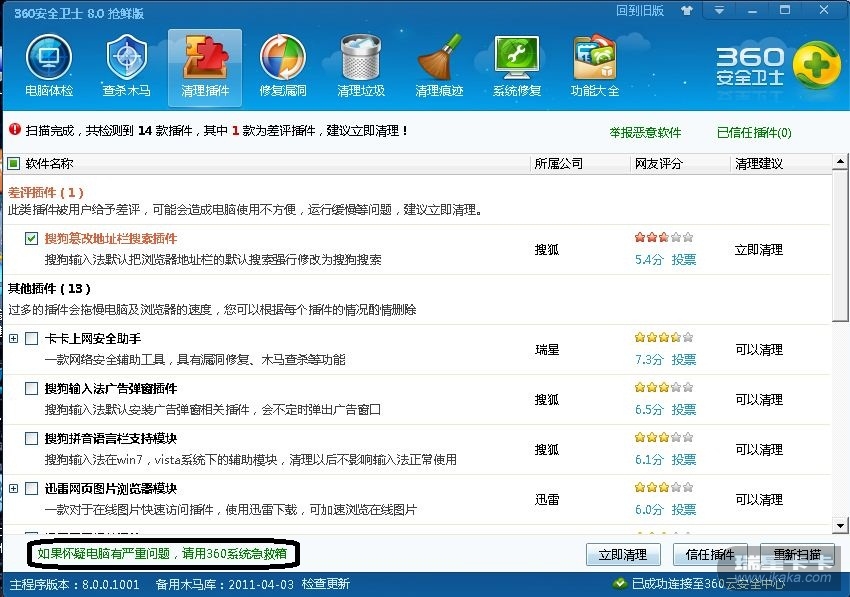Open the 功能大全 all features icon

595,66
